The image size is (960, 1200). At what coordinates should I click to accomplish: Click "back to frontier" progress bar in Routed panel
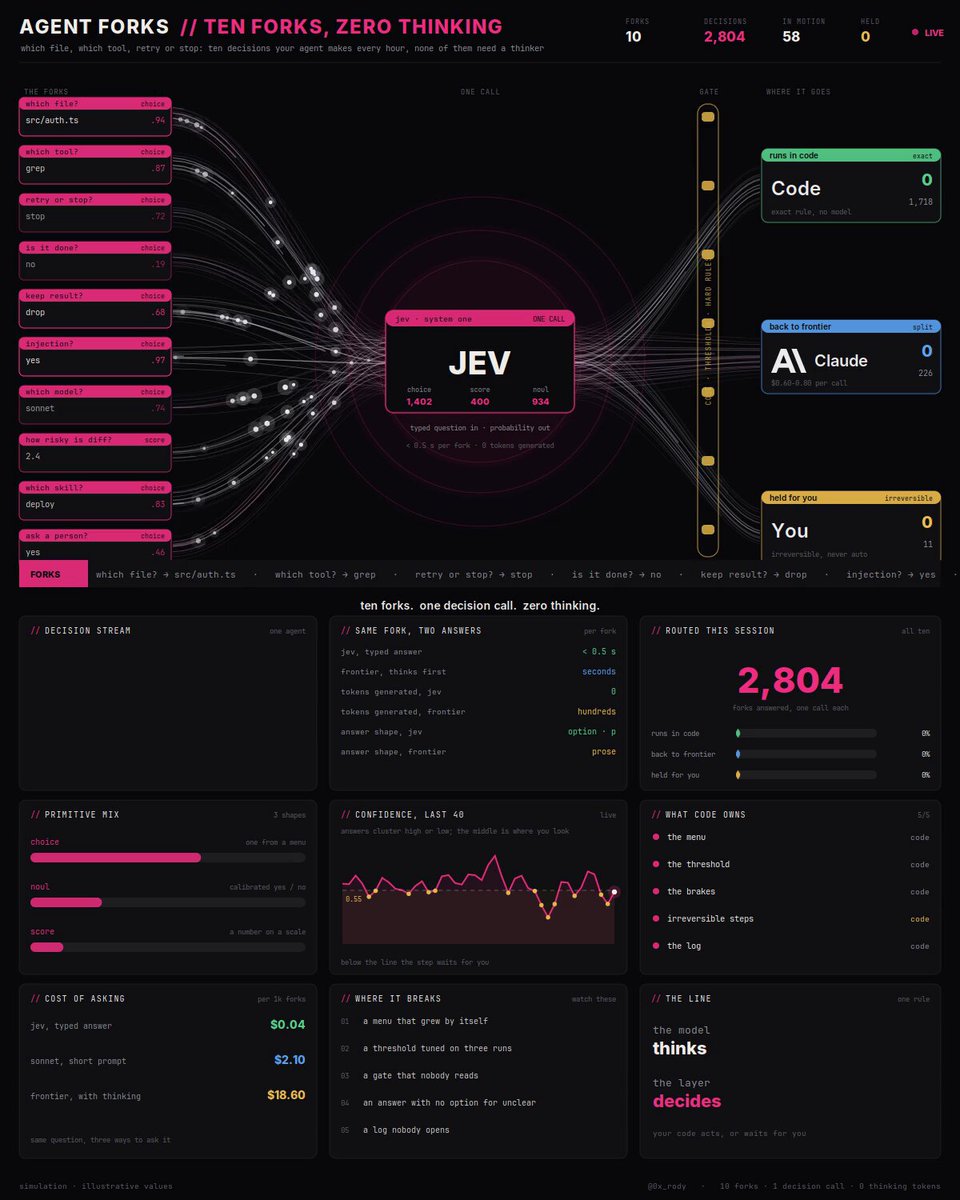806,754
